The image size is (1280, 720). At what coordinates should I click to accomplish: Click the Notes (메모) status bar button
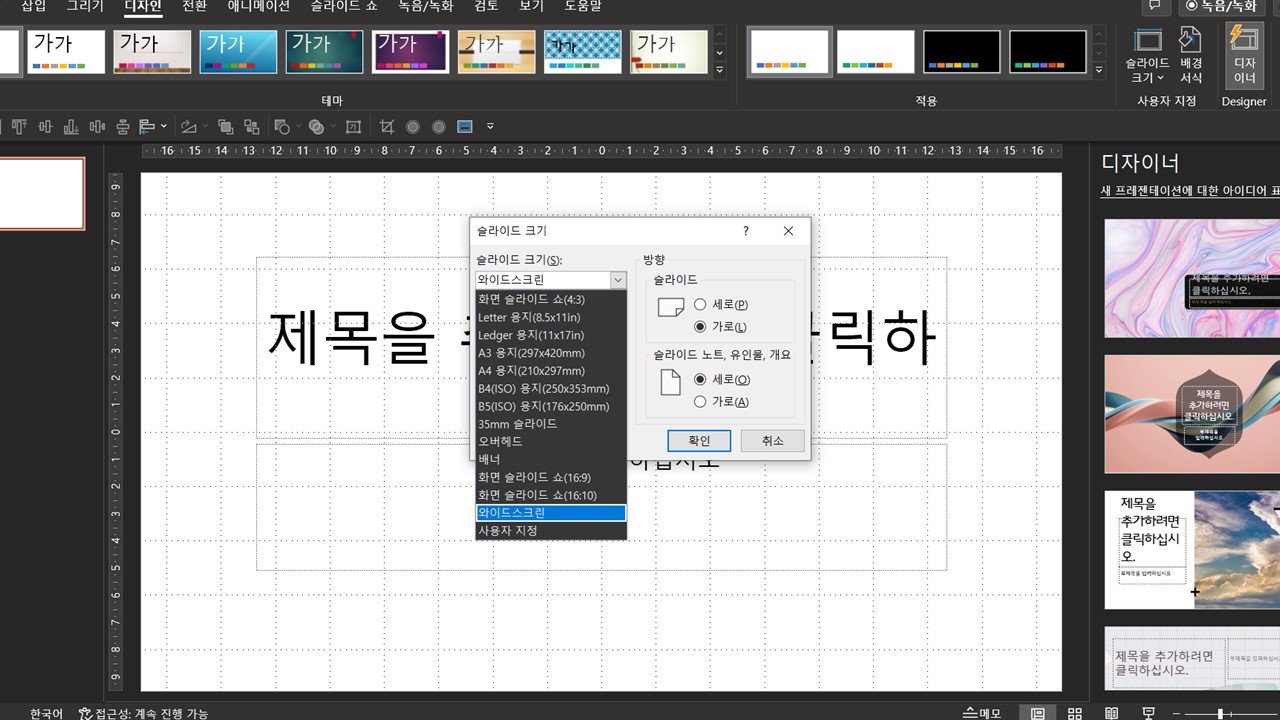981,713
